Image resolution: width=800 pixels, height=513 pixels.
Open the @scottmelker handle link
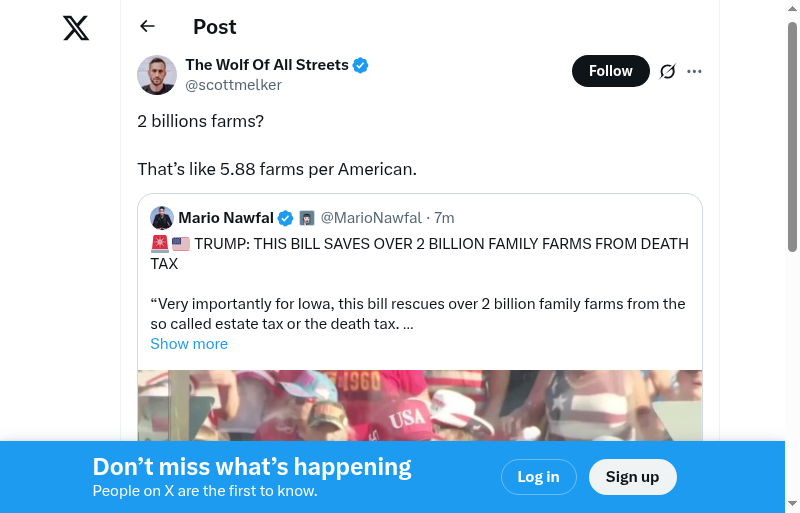pos(233,85)
